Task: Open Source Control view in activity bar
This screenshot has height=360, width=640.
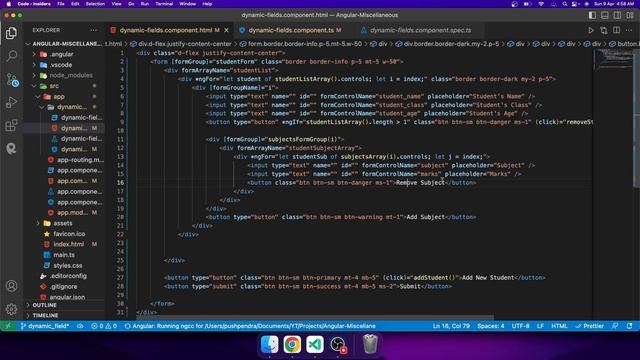Action: (x=12, y=79)
